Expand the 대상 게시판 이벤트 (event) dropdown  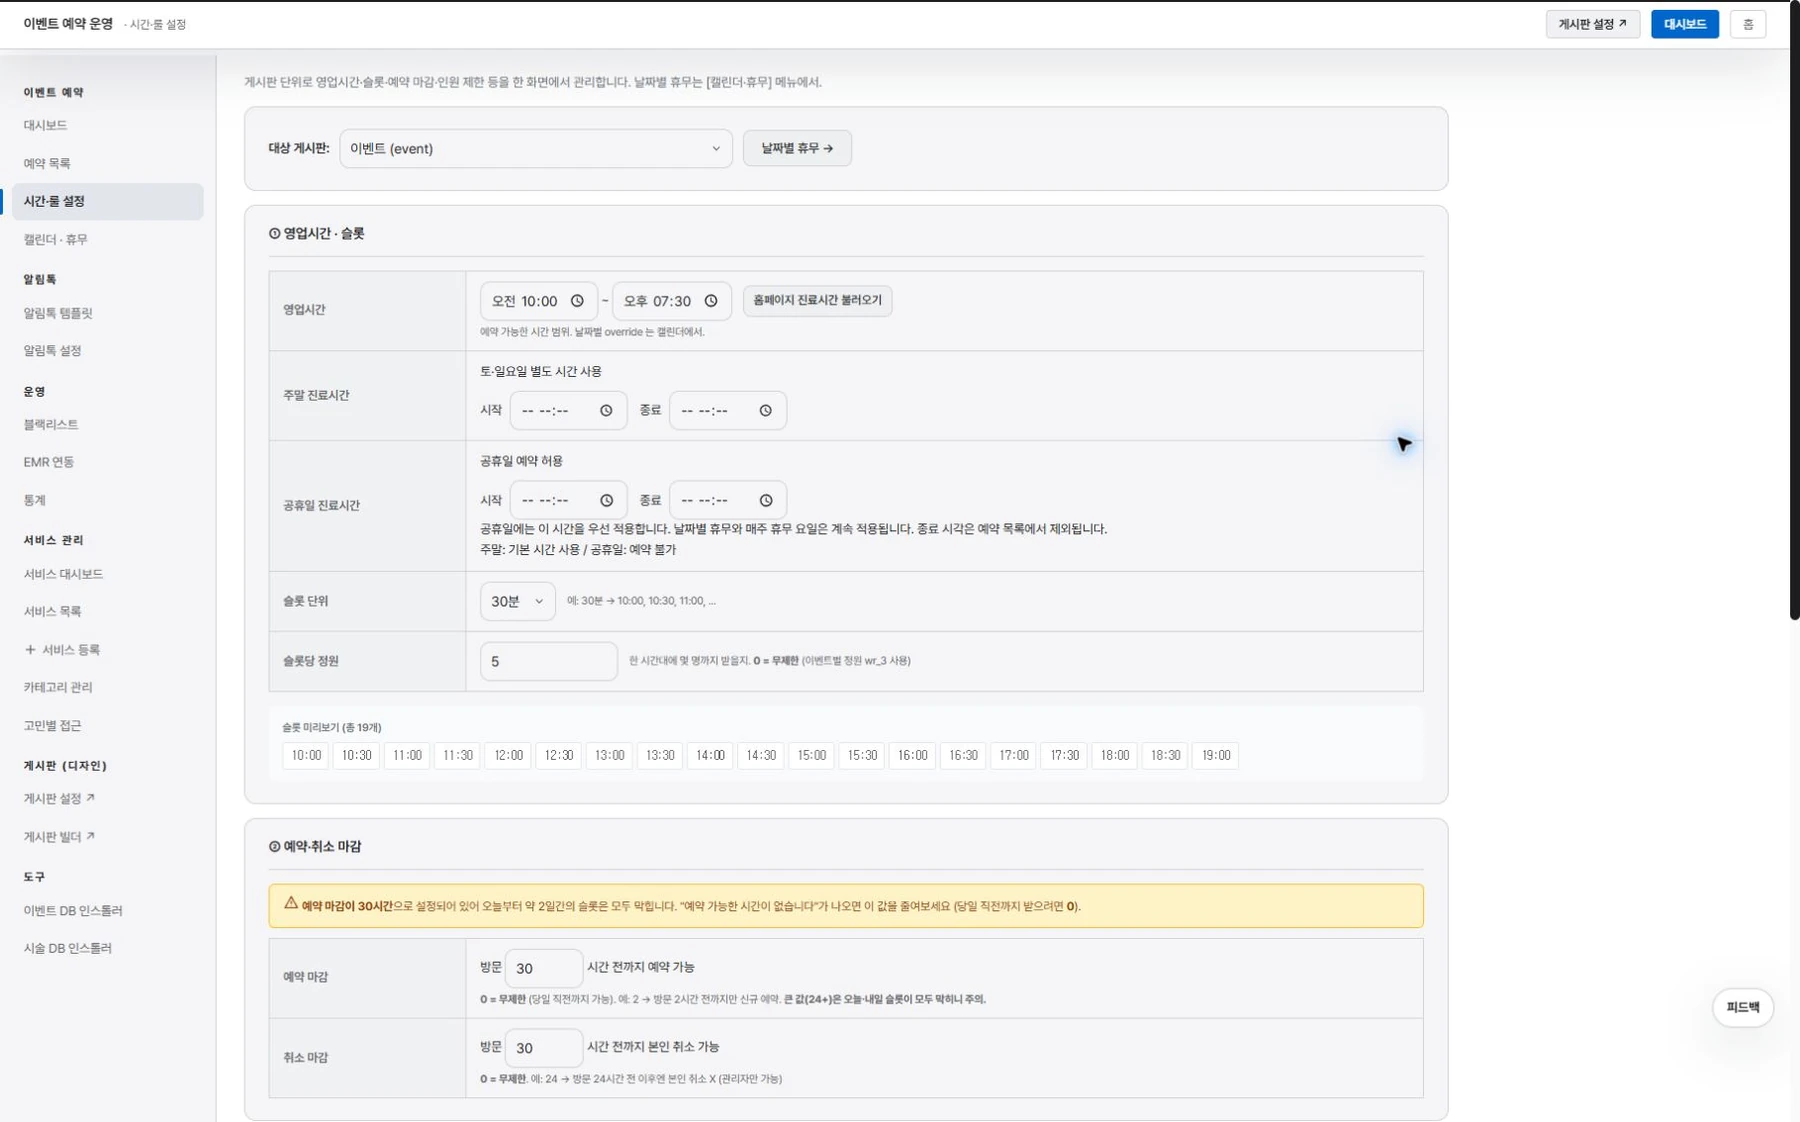coord(536,148)
